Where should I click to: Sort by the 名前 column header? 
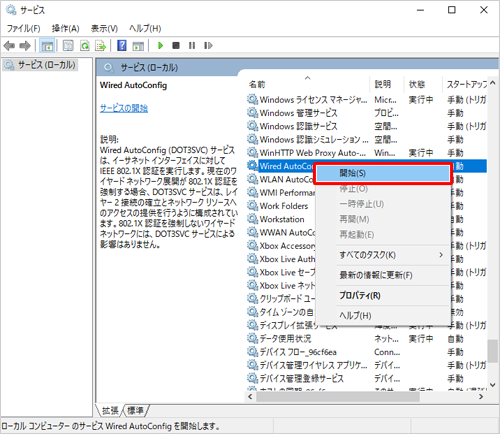(x=308, y=84)
